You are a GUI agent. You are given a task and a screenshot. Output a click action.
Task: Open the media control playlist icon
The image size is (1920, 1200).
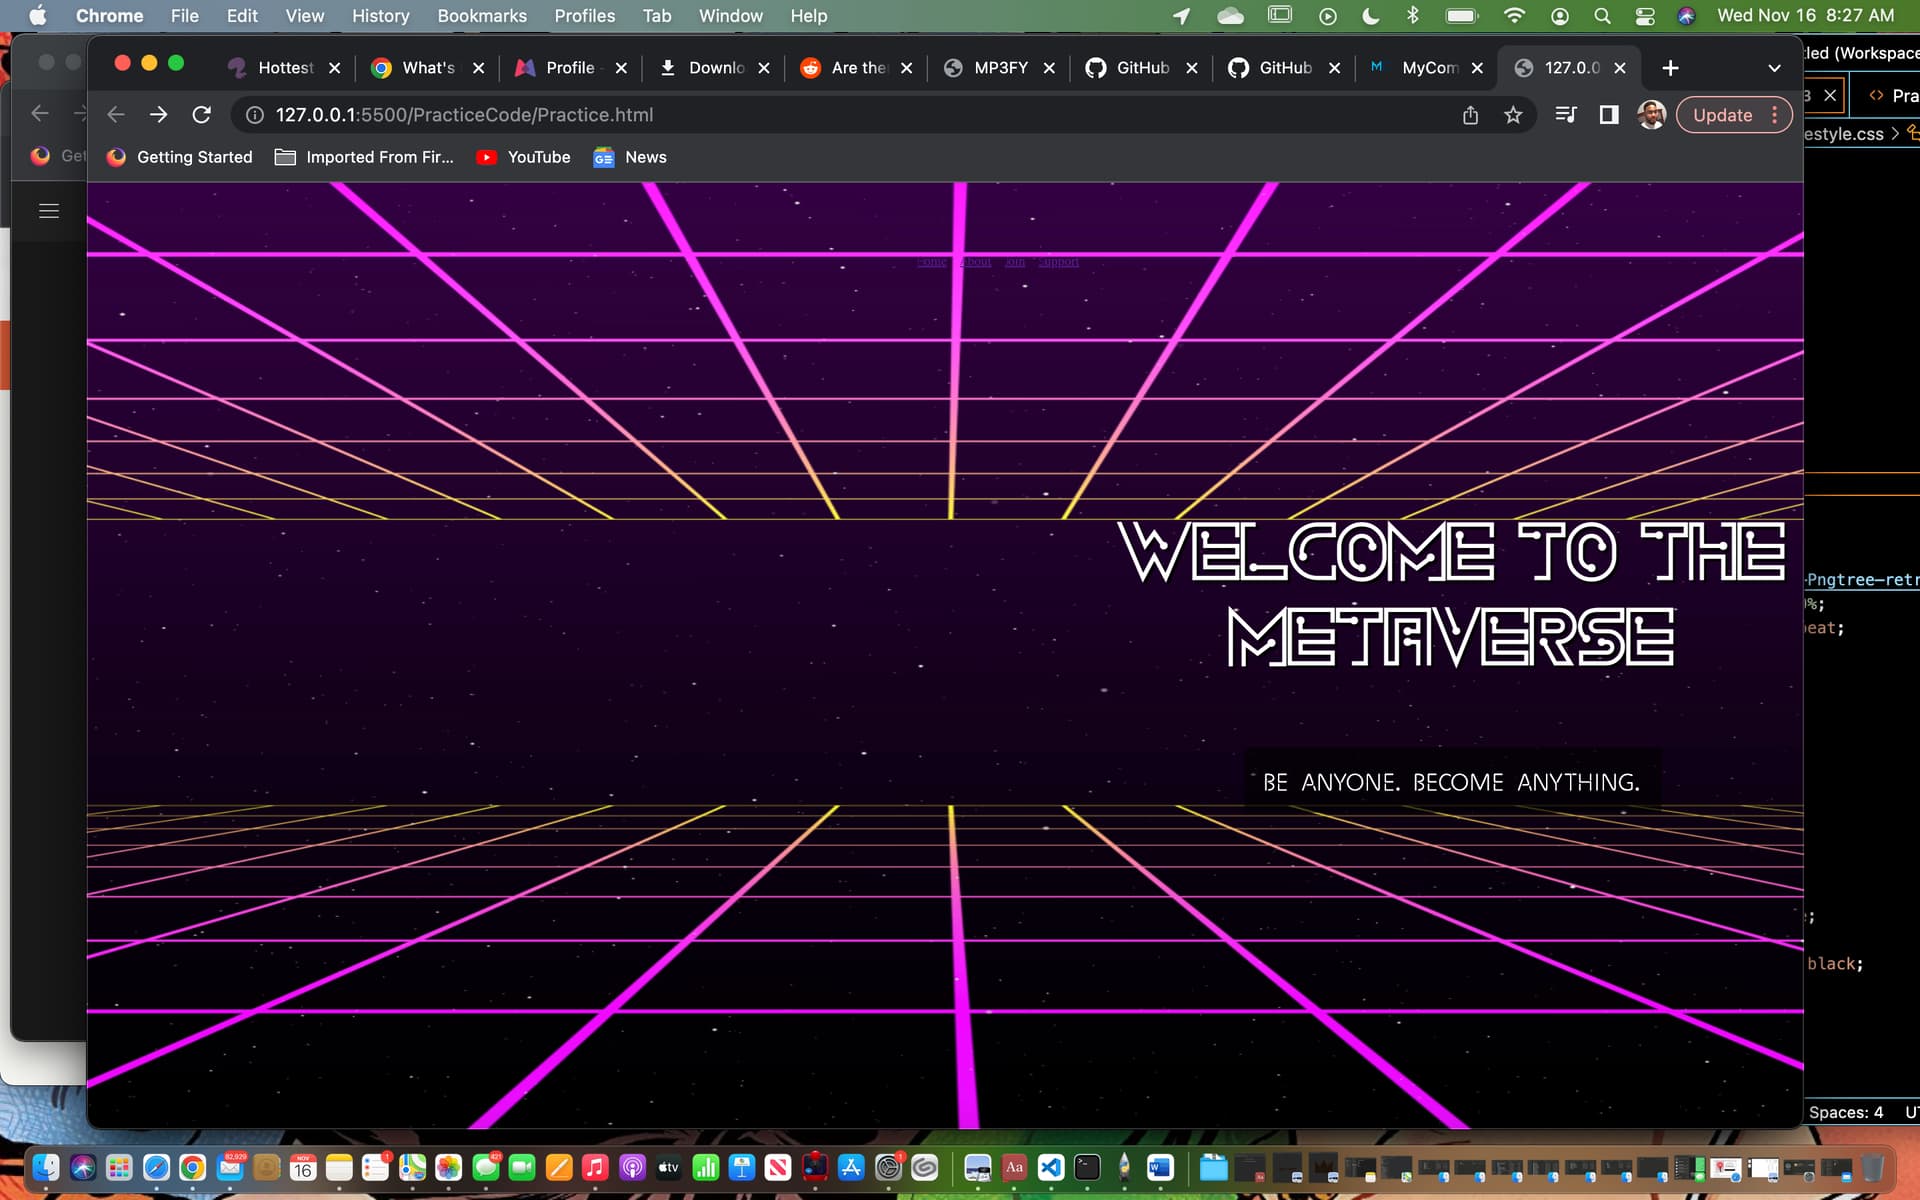[1566, 115]
